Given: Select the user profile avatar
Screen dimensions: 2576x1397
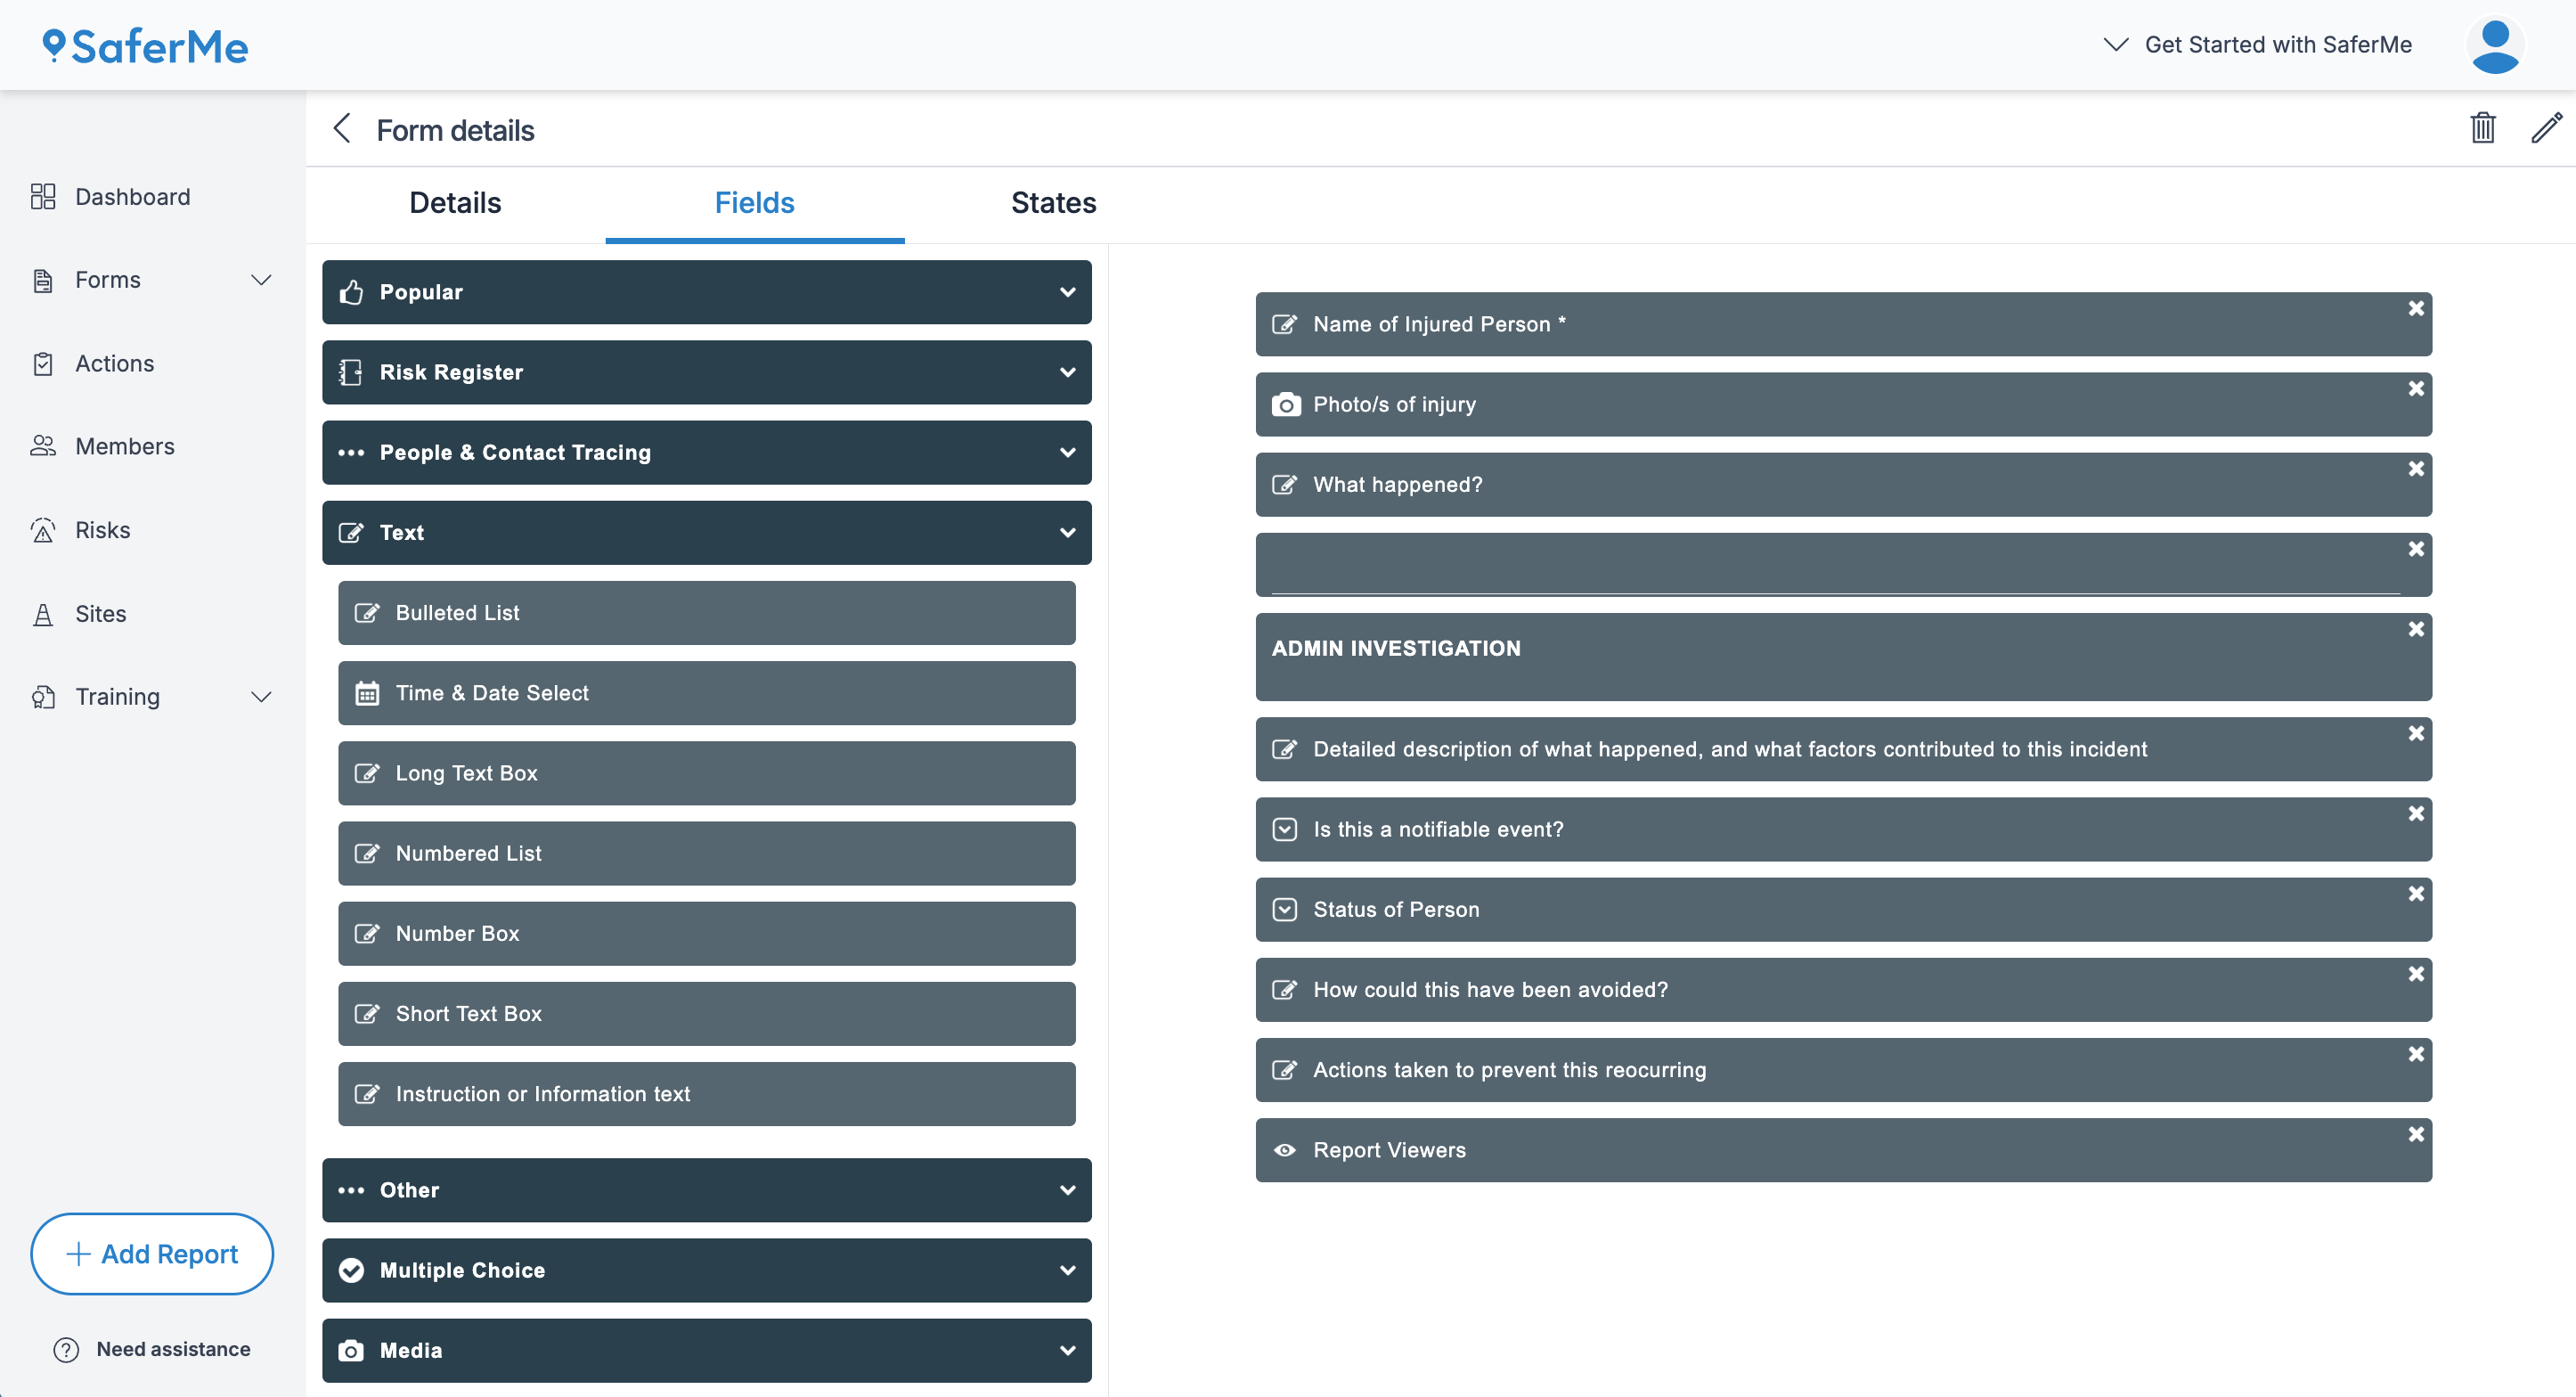Looking at the screenshot, I should coord(2495,44).
